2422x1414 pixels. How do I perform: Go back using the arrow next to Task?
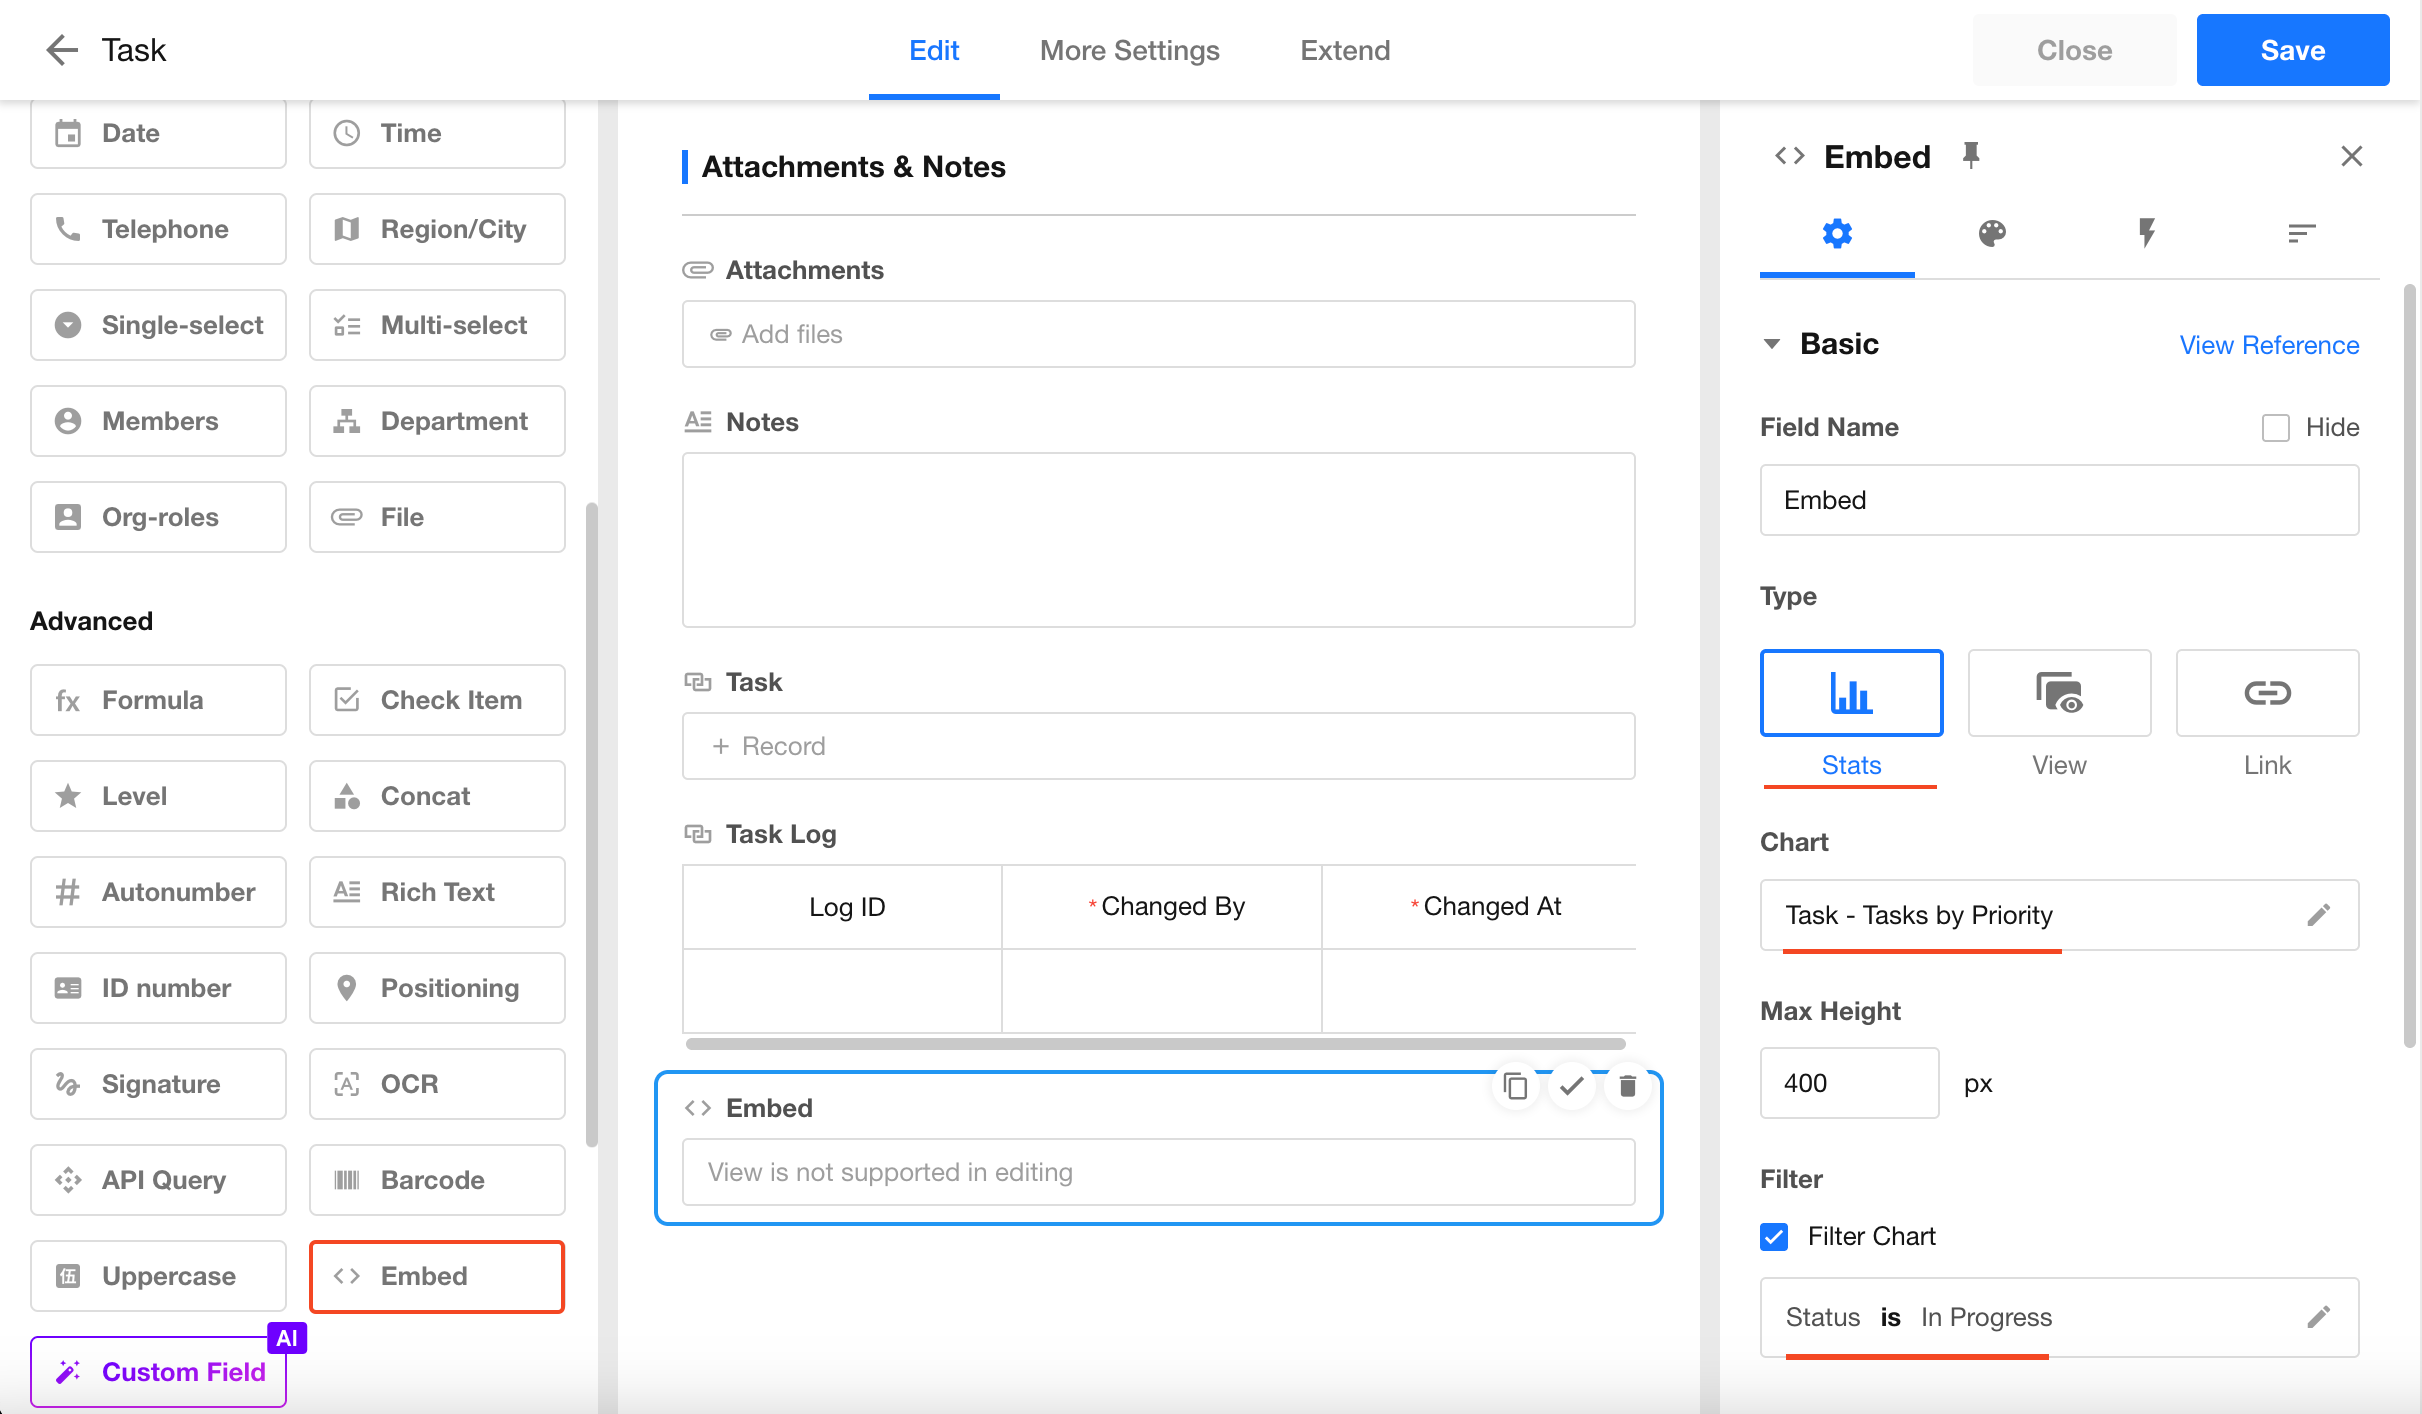(x=62, y=50)
